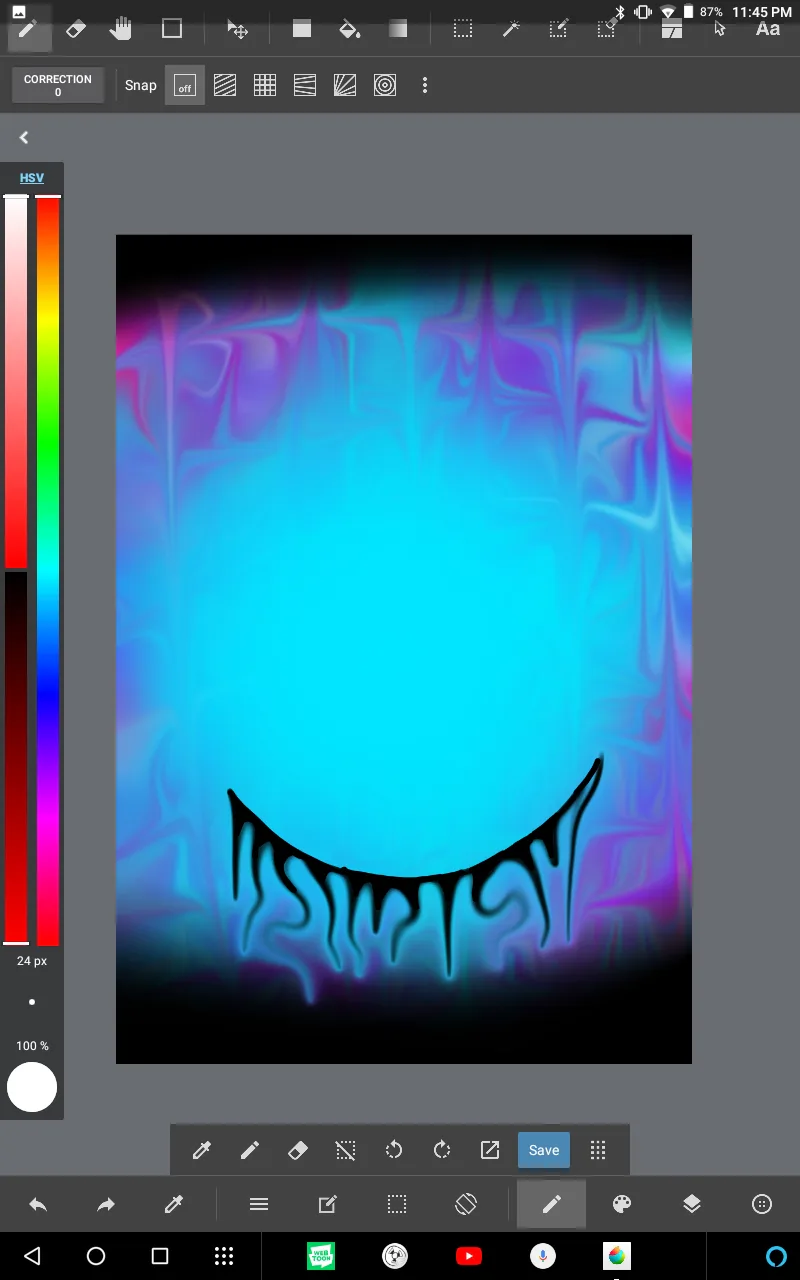The height and width of the screenshot is (1280, 800).
Task: Select the Hand pan tool
Action: [x=121, y=29]
